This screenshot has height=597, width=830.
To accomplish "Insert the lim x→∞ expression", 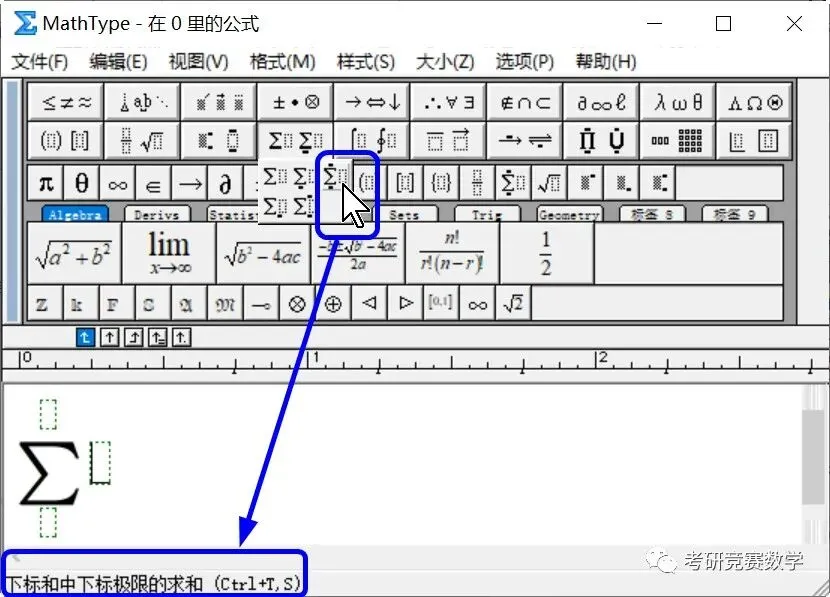I will [x=169, y=254].
